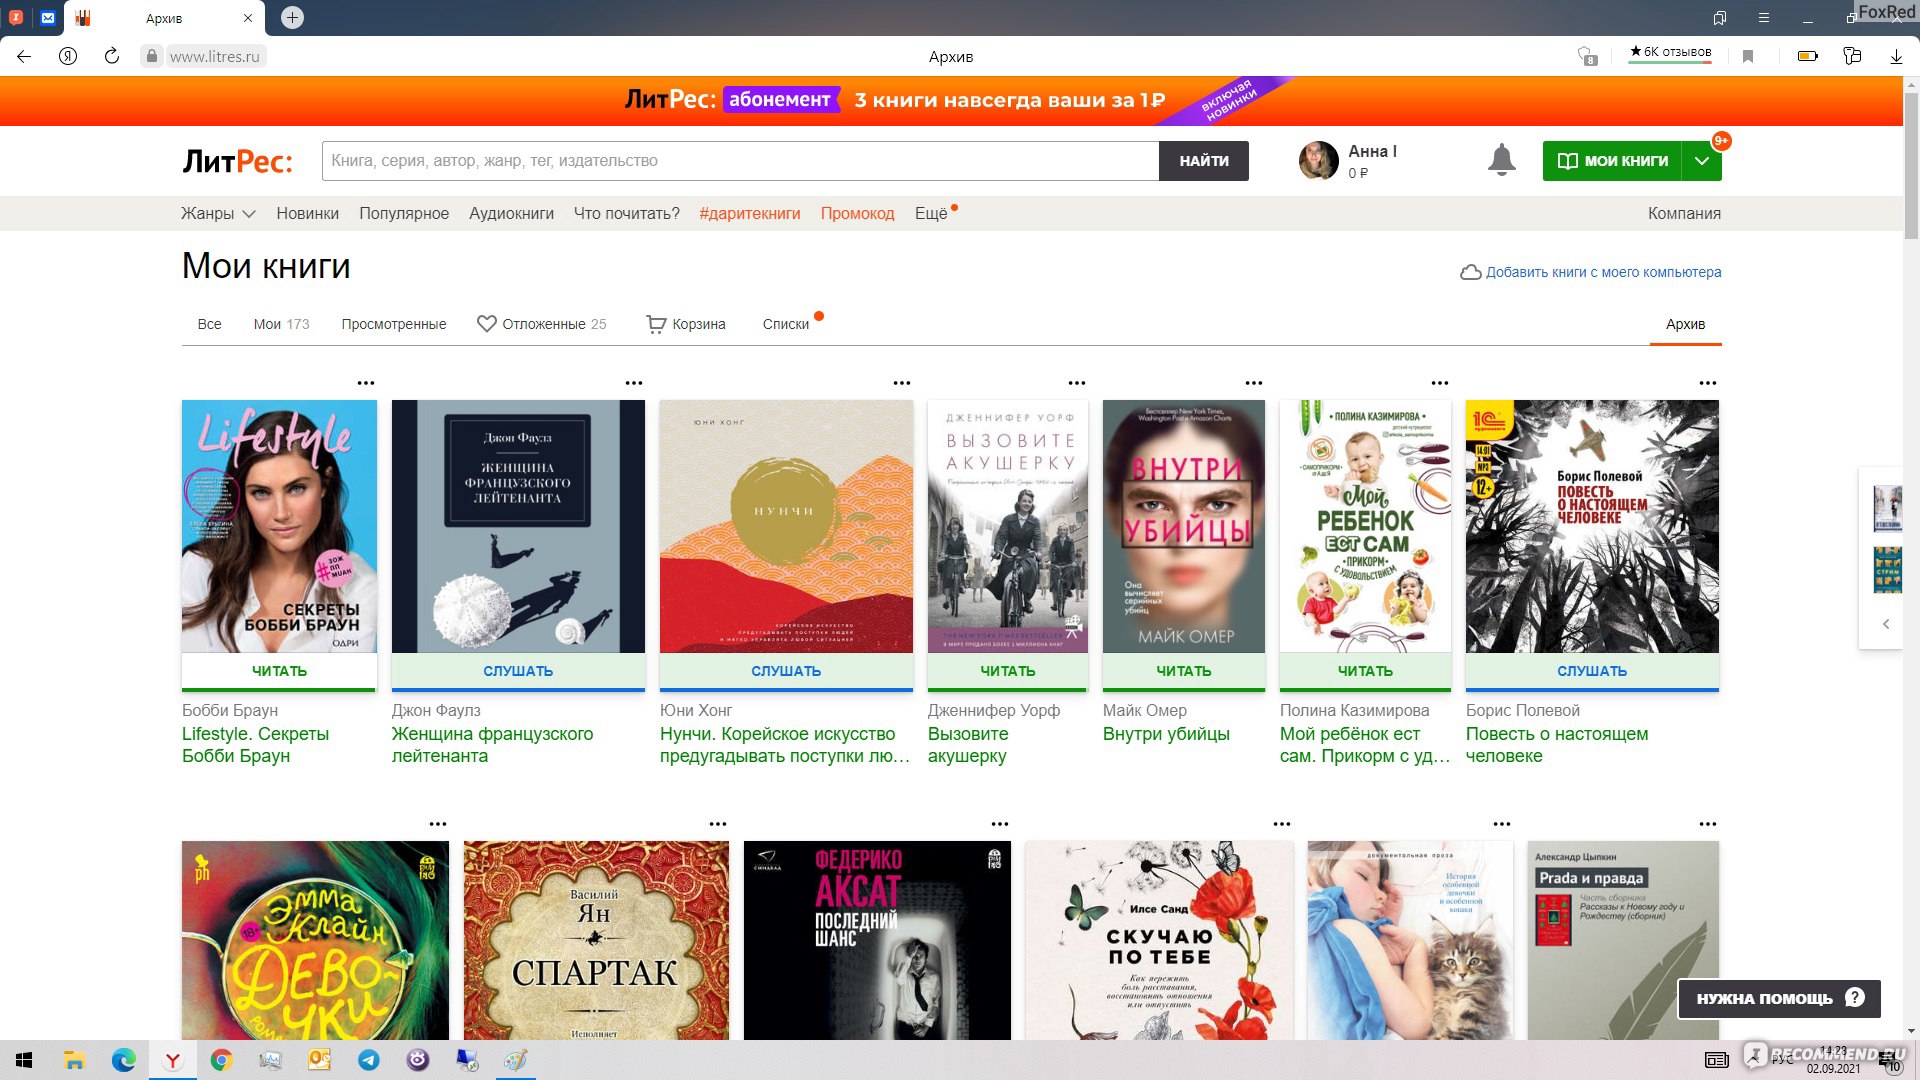Open the Списки tab
Image resolution: width=1920 pixels, height=1080 pixels.
786,324
